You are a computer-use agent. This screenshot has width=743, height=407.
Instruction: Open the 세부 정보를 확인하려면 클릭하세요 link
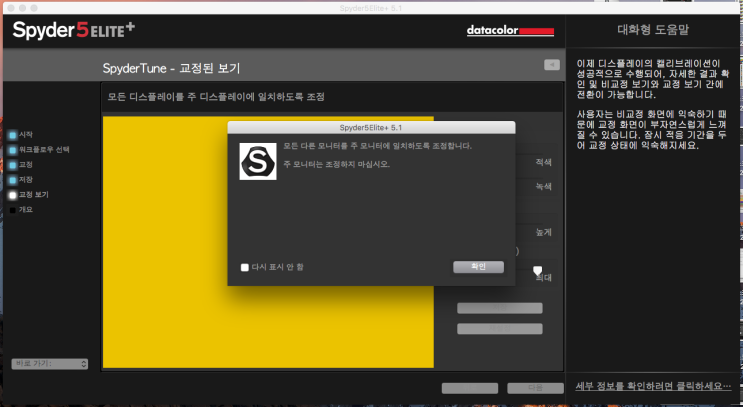click(x=653, y=386)
